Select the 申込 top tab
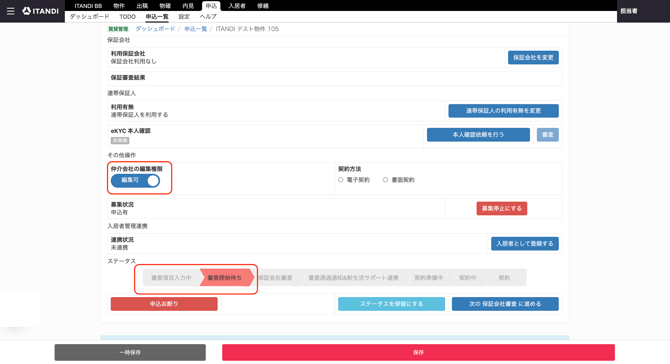The image size is (670, 364). coord(211,6)
